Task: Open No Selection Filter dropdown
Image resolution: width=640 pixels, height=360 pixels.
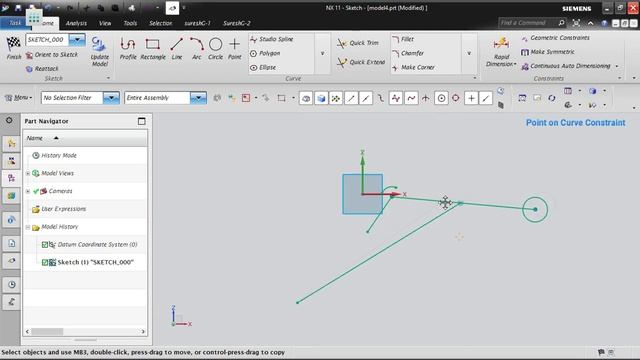Action: [111, 98]
